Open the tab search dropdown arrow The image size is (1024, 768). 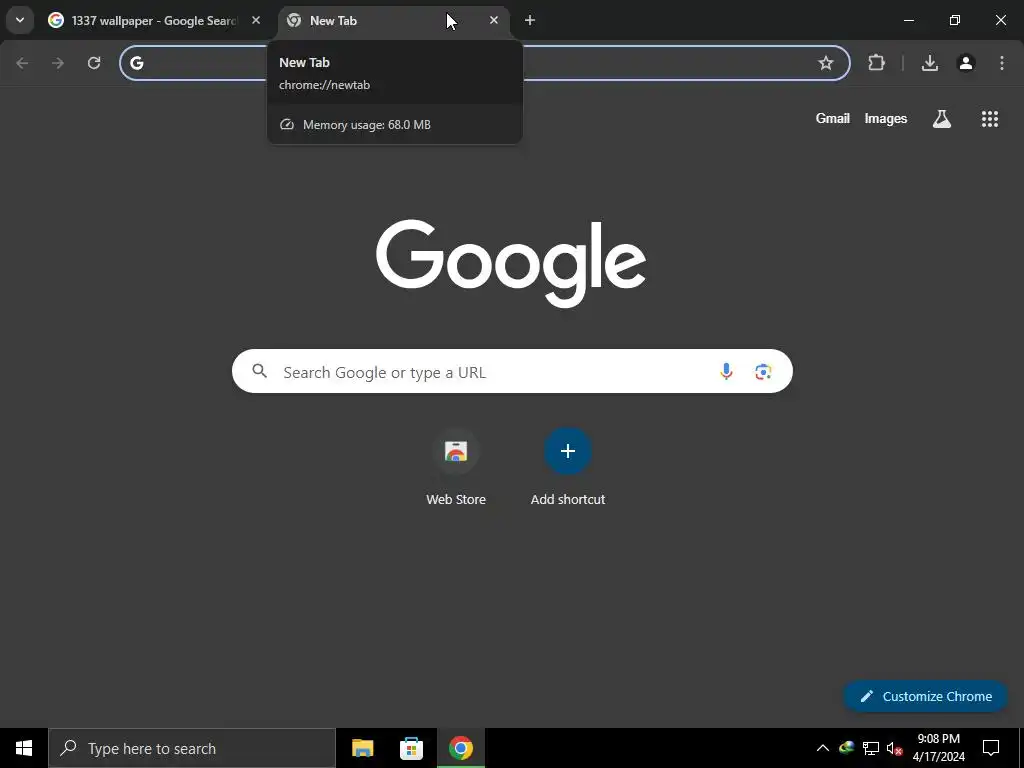tap(20, 20)
